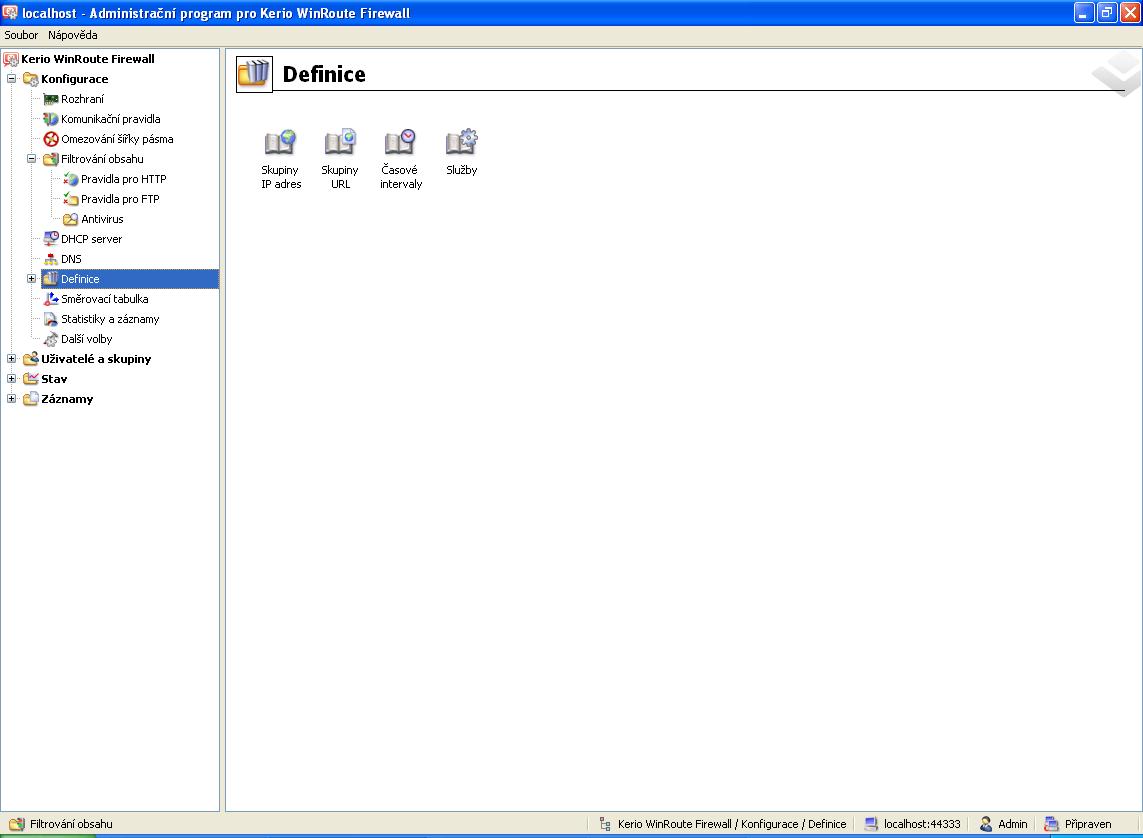Image resolution: width=1143 pixels, height=838 pixels.
Task: Click the Filtrování obsahu folder icon in tree
Action: click(50, 159)
